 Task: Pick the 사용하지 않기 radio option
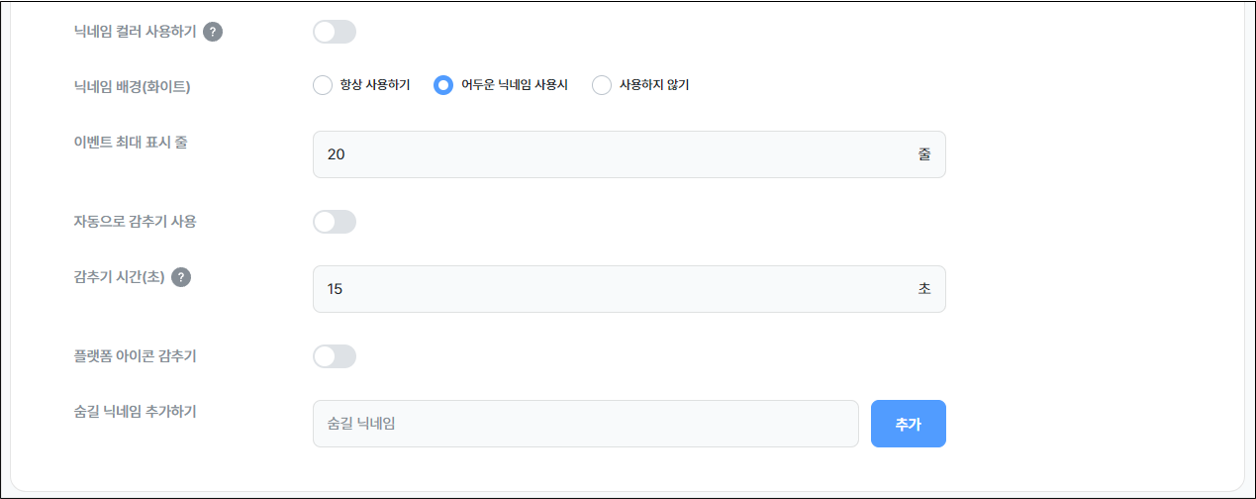click(602, 85)
